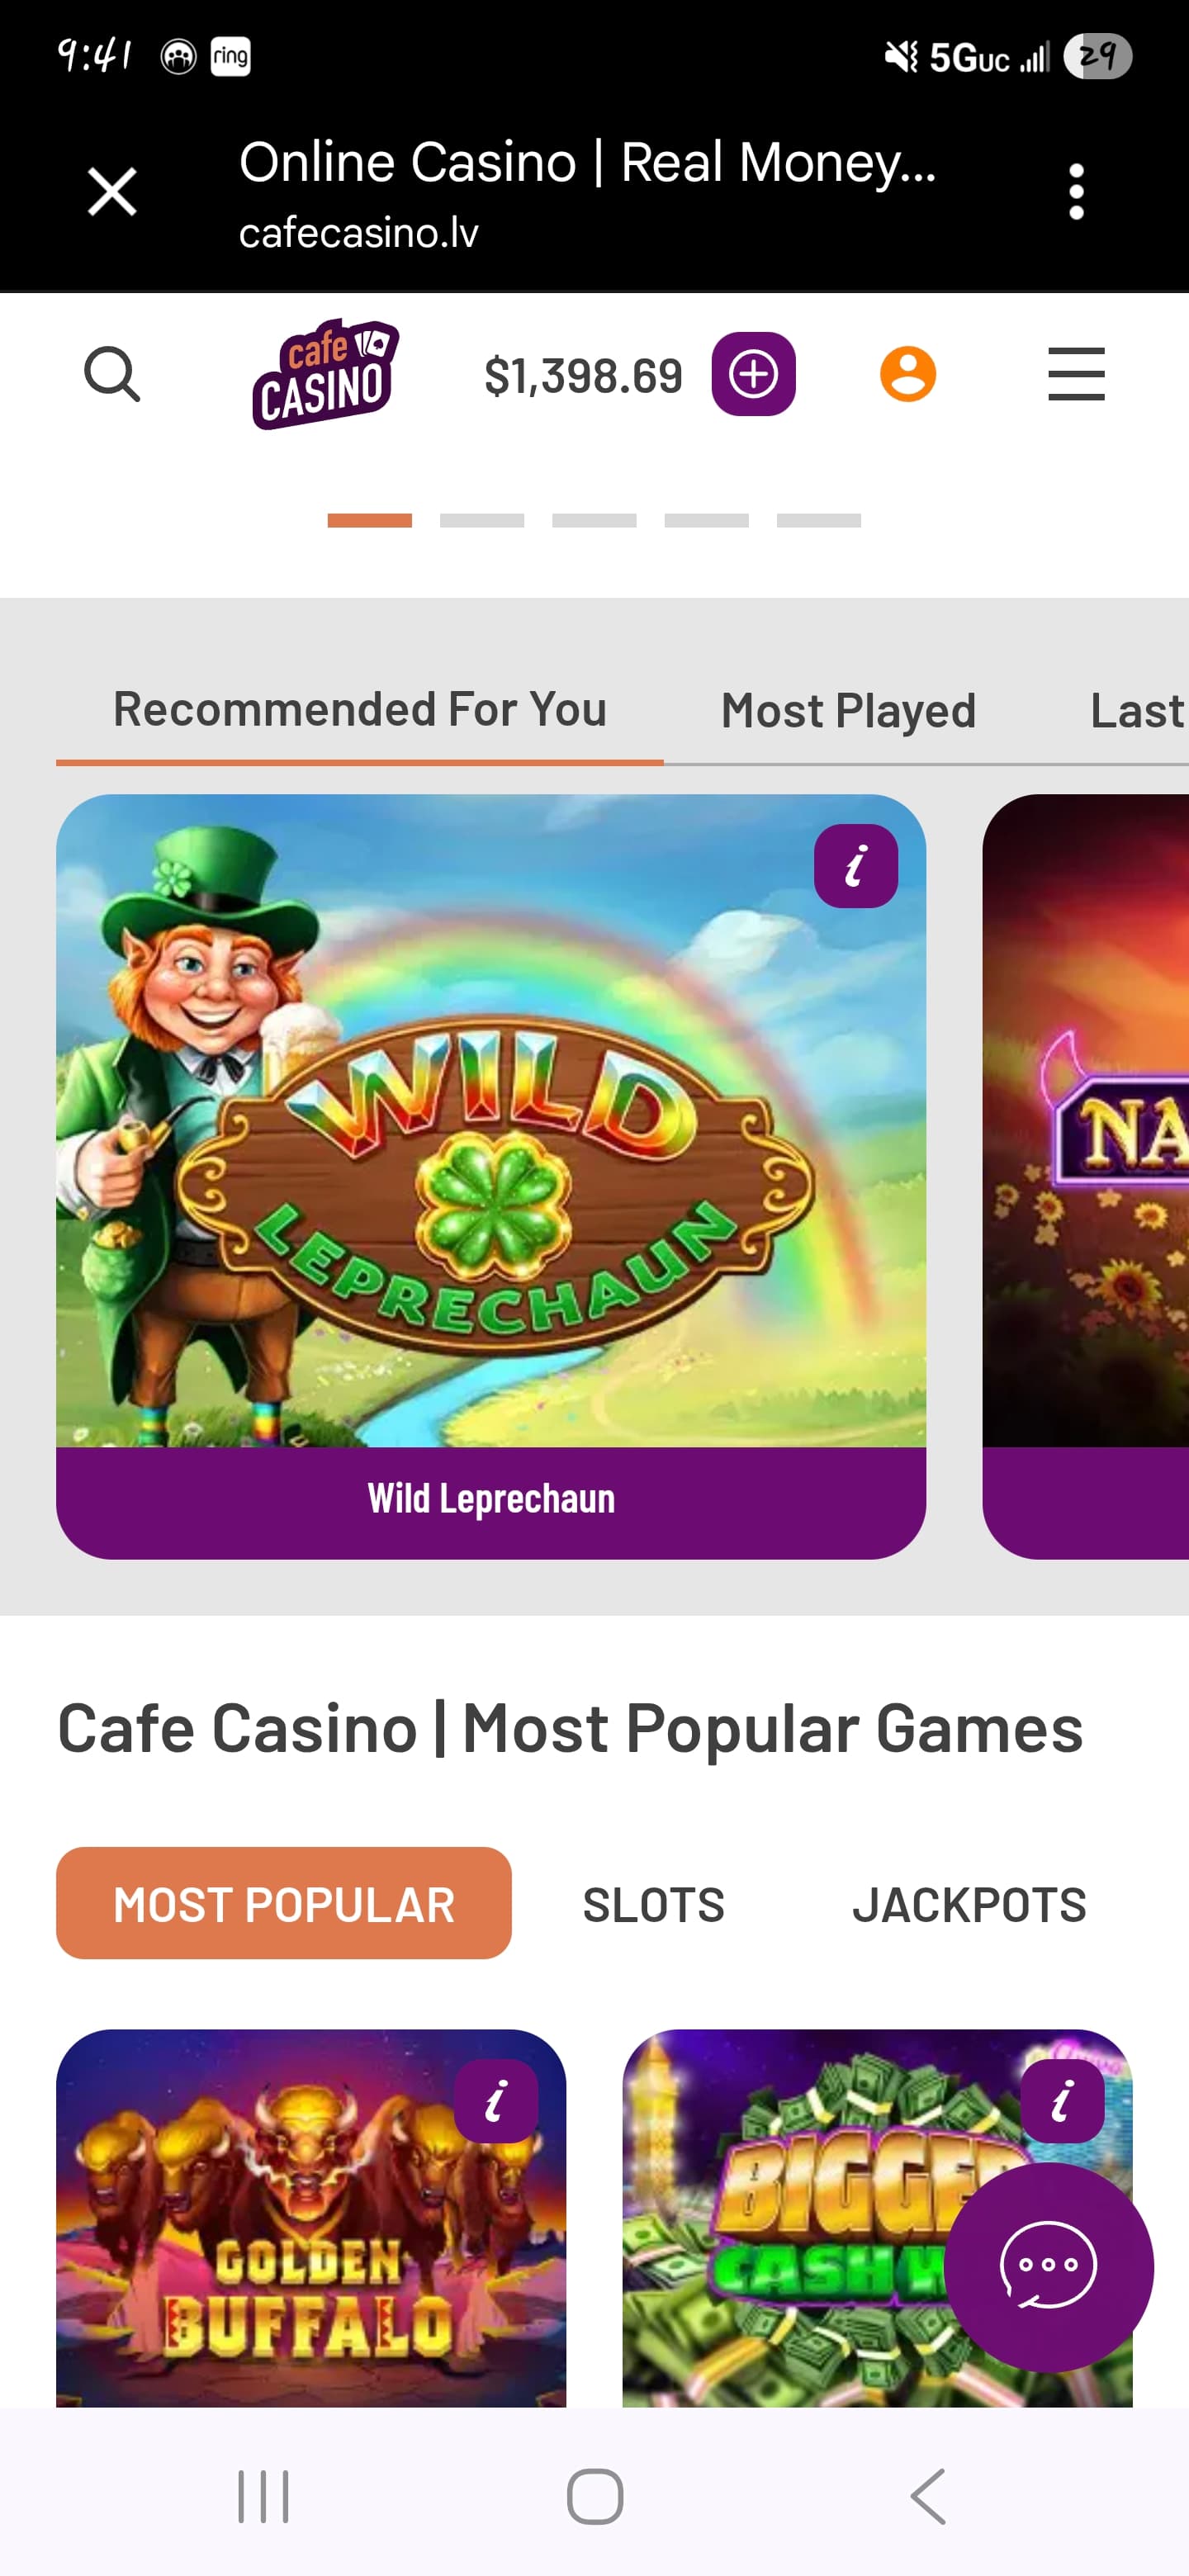Screen dimensions: 1189x2576
Task: Jump to second carousel slide indicator
Action: point(482,520)
